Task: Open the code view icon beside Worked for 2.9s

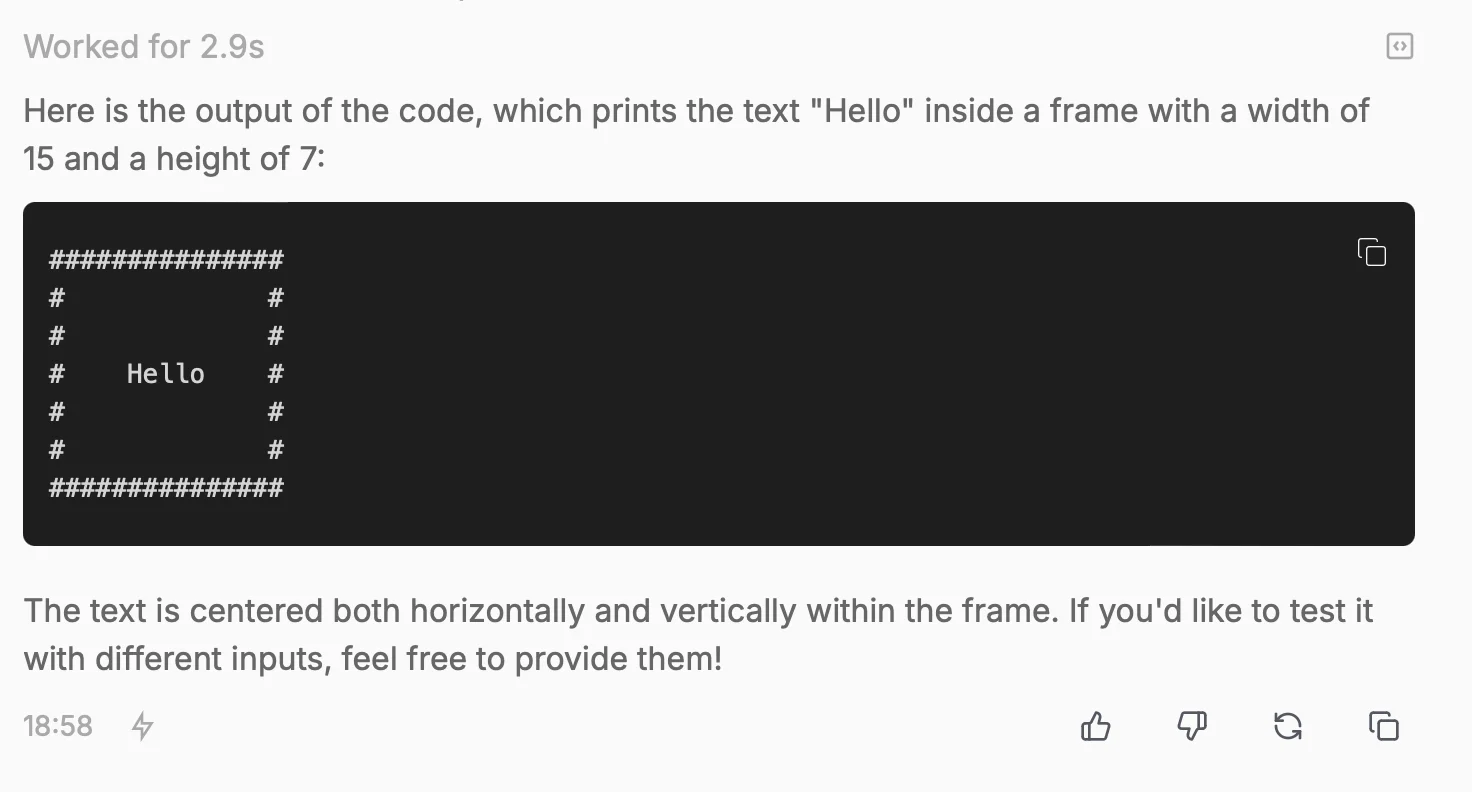Action: tap(1400, 46)
